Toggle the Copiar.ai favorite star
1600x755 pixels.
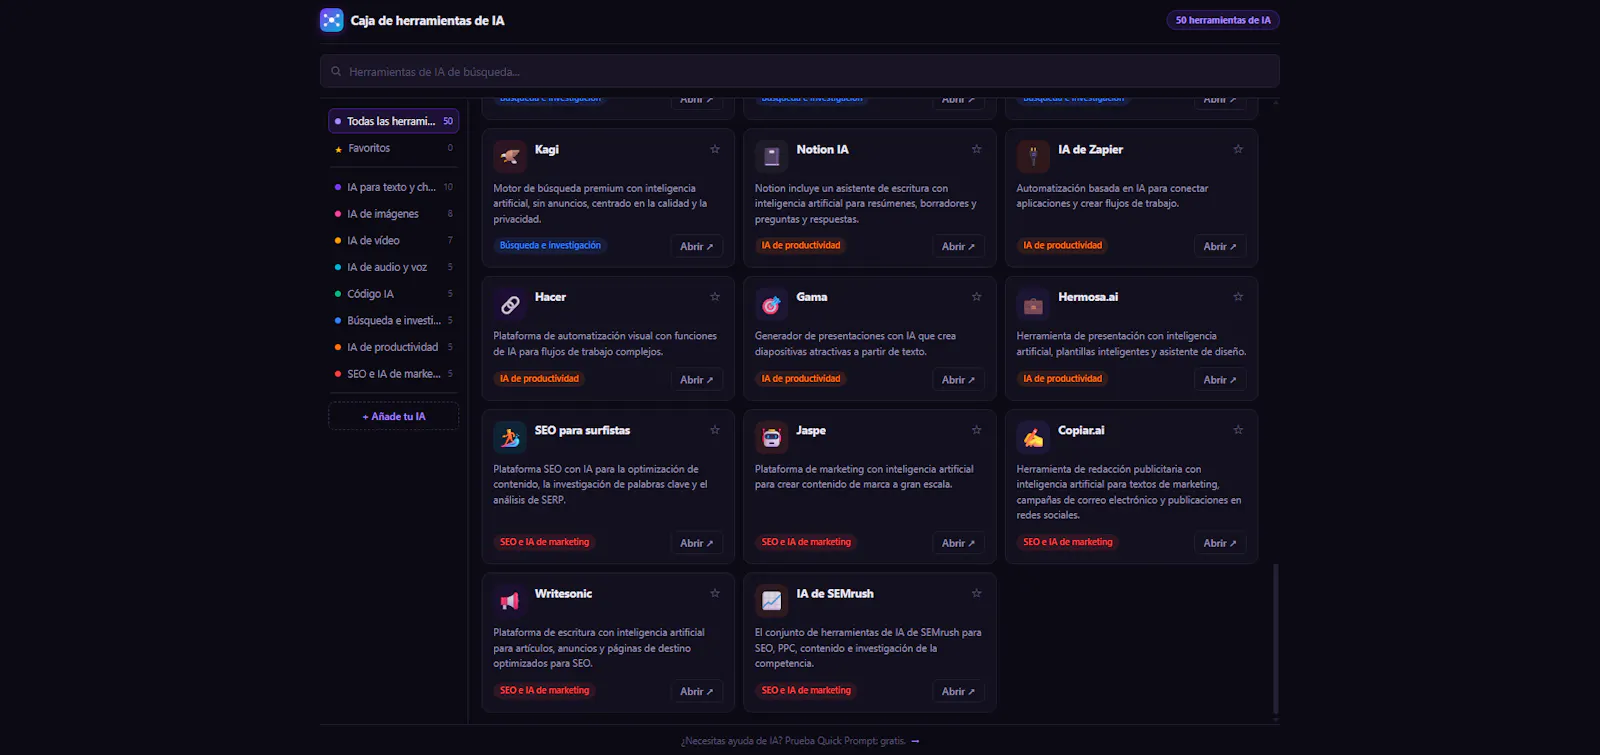(x=1238, y=430)
